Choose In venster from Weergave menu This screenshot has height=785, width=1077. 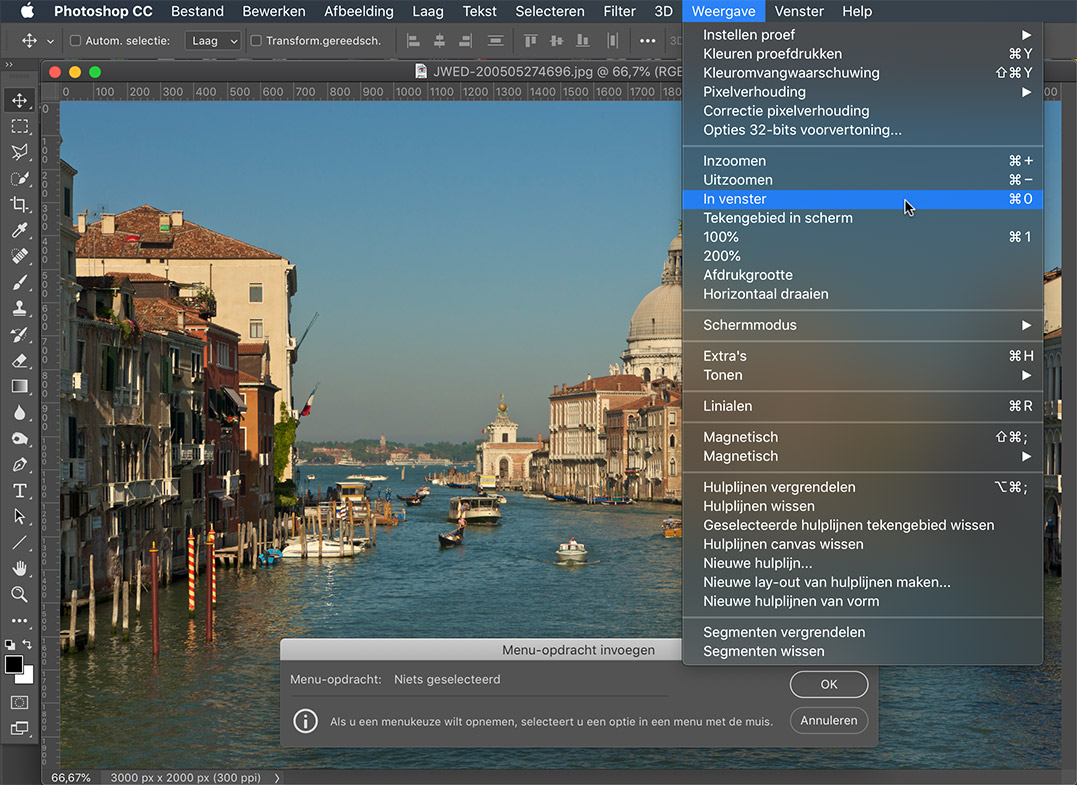click(735, 199)
